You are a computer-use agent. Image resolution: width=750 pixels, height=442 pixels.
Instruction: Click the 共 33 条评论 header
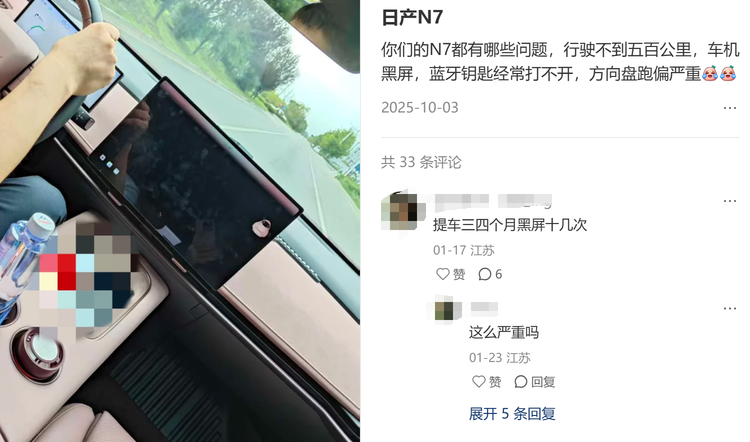pos(421,162)
